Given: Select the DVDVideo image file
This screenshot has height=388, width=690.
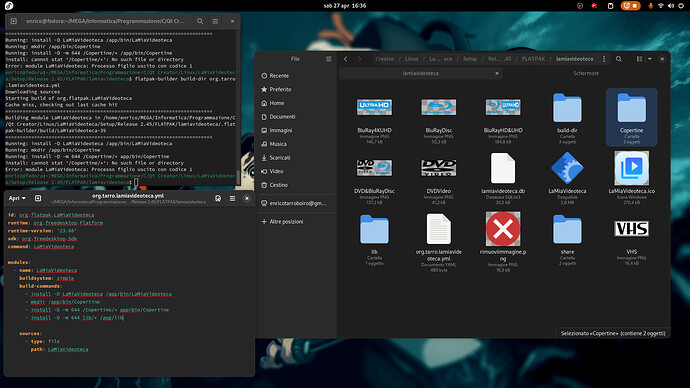Looking at the screenshot, I should pyautogui.click(x=438, y=178).
